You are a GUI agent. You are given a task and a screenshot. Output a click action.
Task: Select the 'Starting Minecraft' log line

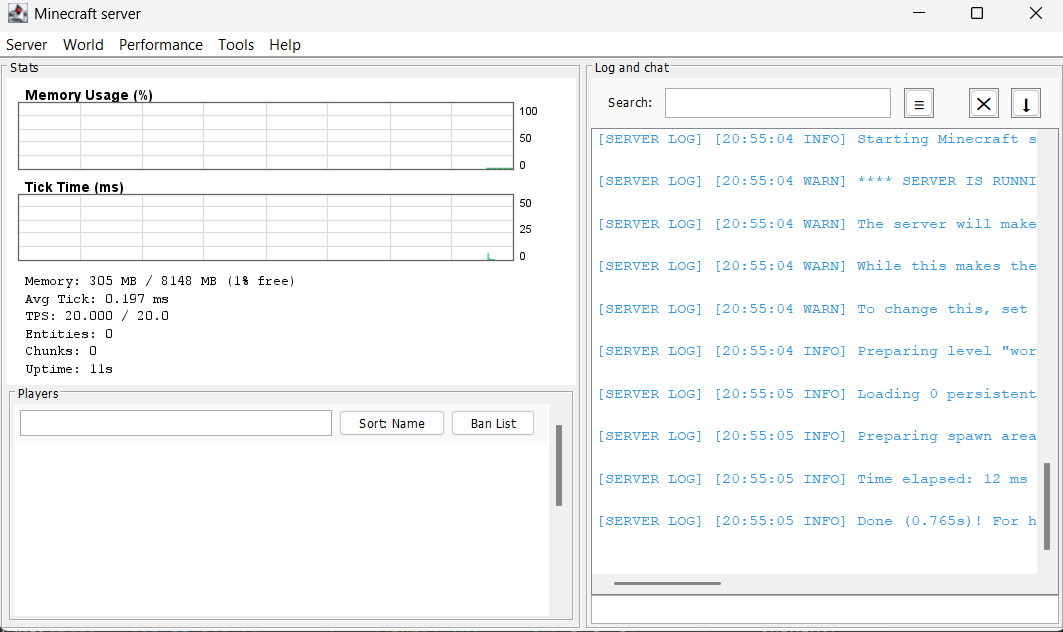[816, 139]
